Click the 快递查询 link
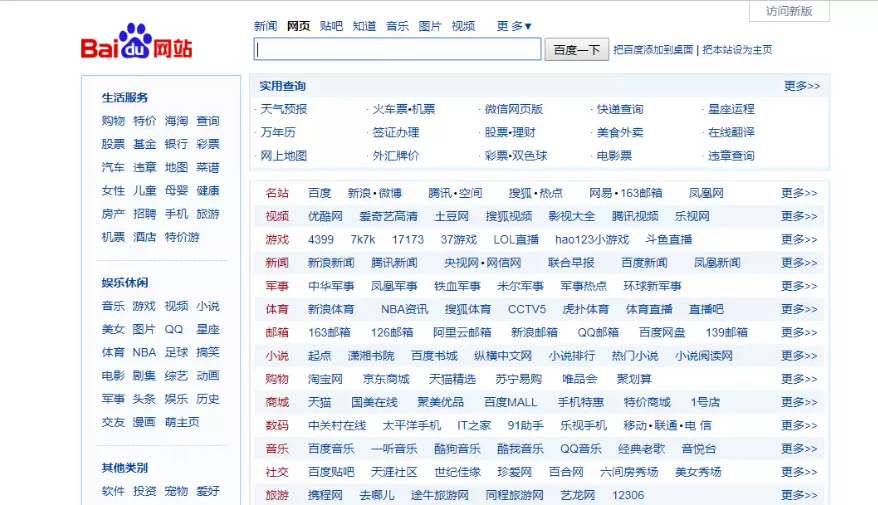Viewport: 878px width, 505px height. [620, 109]
